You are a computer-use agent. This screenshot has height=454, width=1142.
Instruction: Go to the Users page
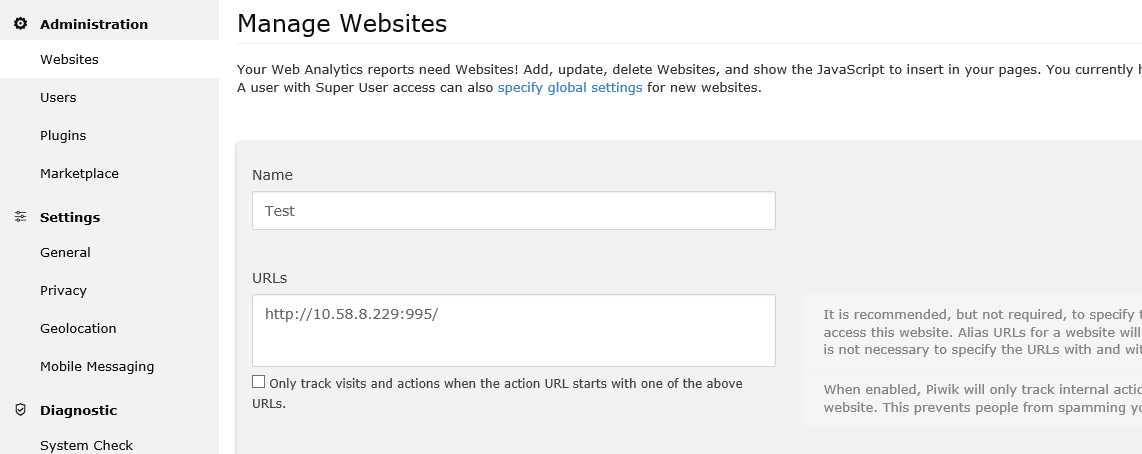pos(58,98)
